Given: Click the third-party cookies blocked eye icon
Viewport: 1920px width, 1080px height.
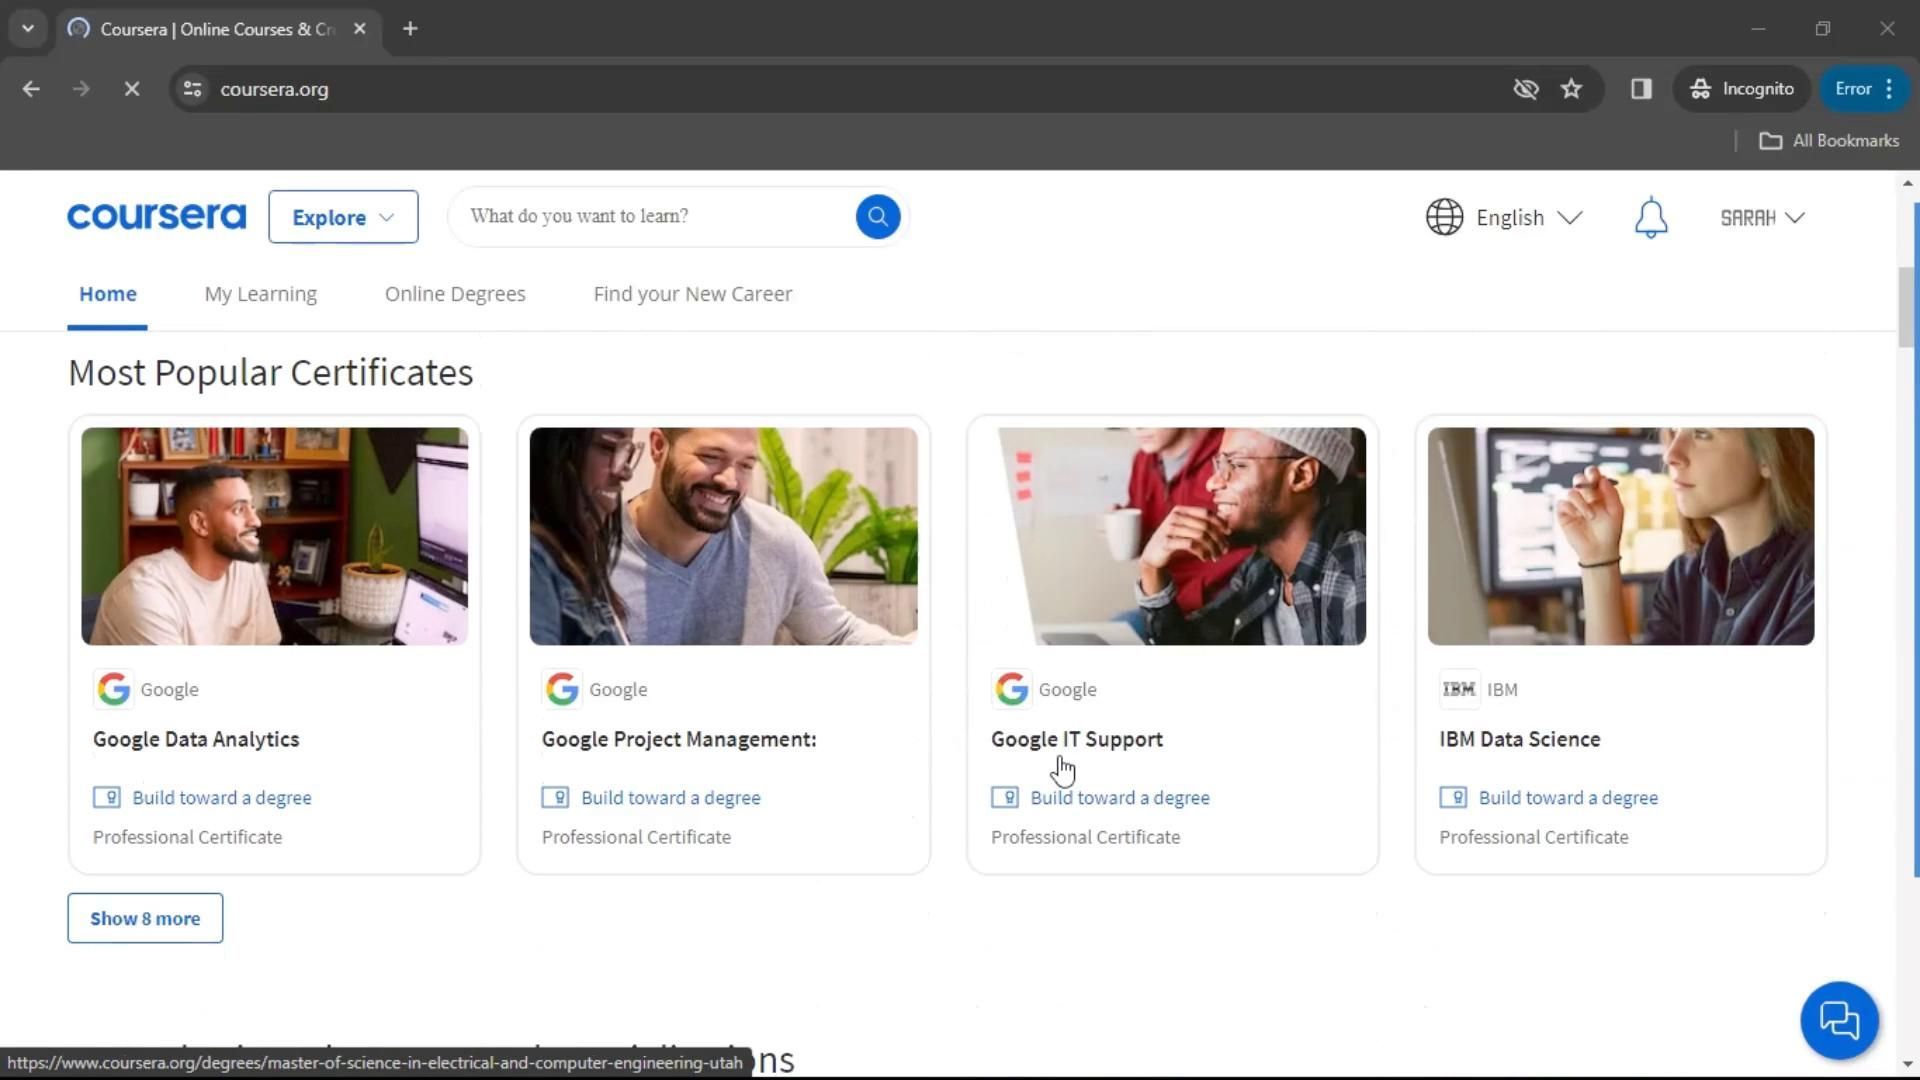Looking at the screenshot, I should click(x=1525, y=89).
